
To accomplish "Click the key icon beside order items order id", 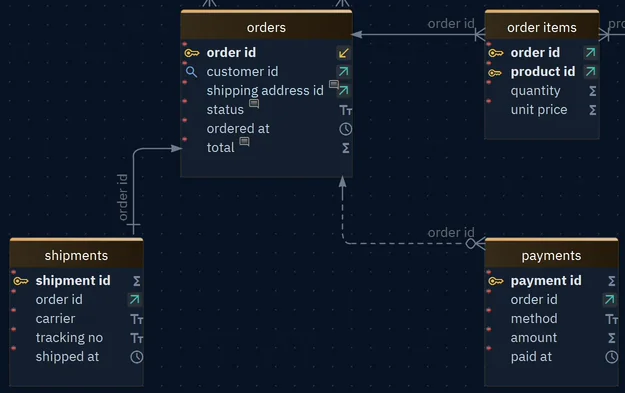I will pyautogui.click(x=496, y=53).
